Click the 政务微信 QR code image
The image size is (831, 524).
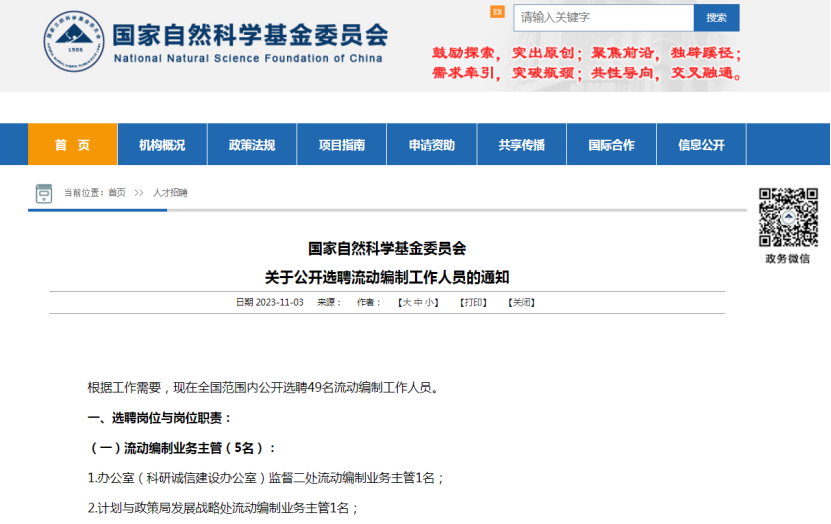[x=787, y=217]
